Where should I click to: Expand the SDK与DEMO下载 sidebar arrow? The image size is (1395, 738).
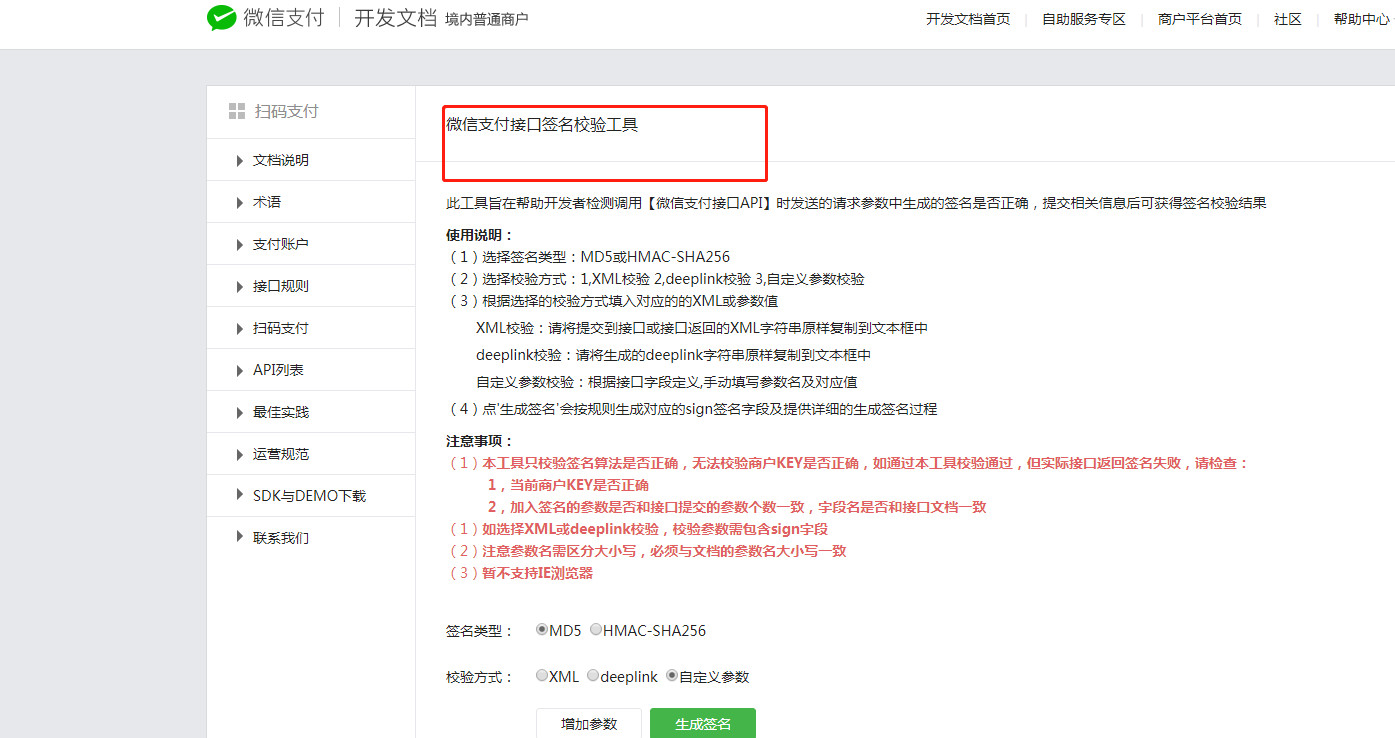click(x=240, y=495)
